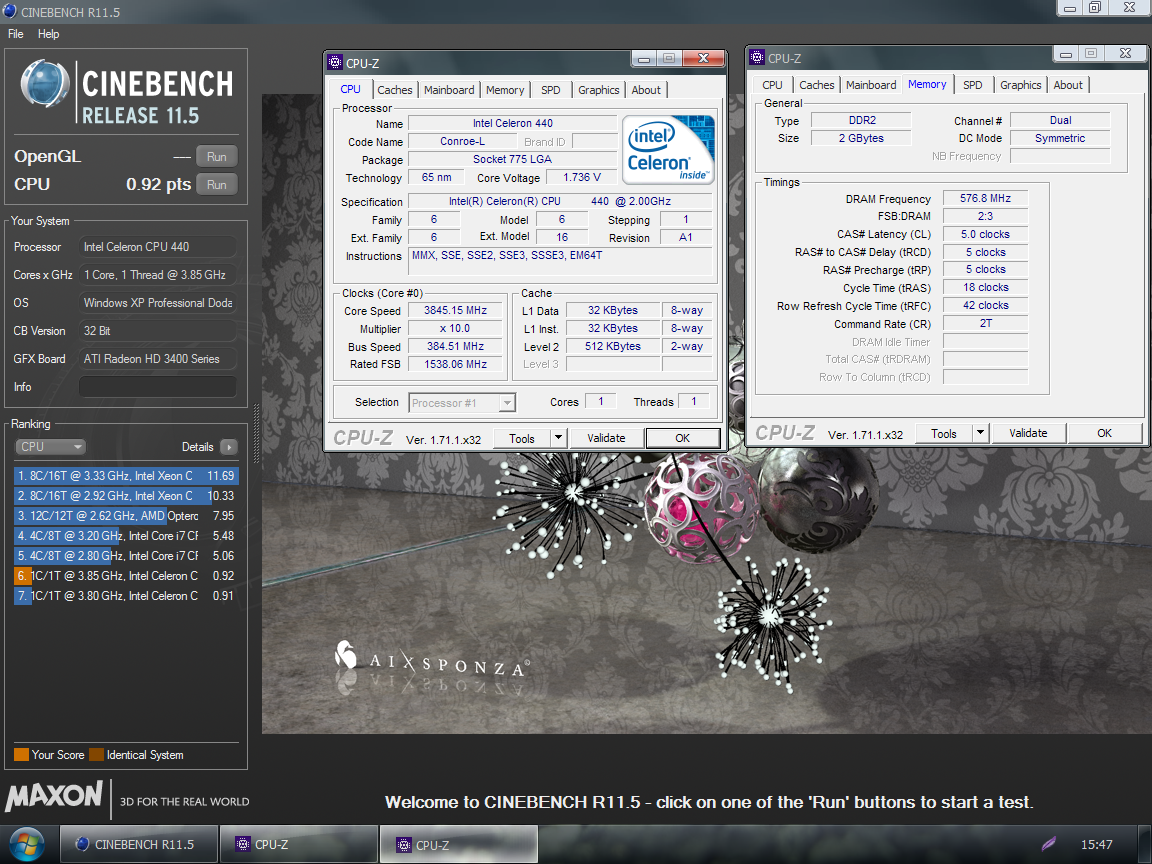1152x864 pixels.
Task: Open Tools dropdown arrow in left CPU-Z
Action: [x=558, y=438]
